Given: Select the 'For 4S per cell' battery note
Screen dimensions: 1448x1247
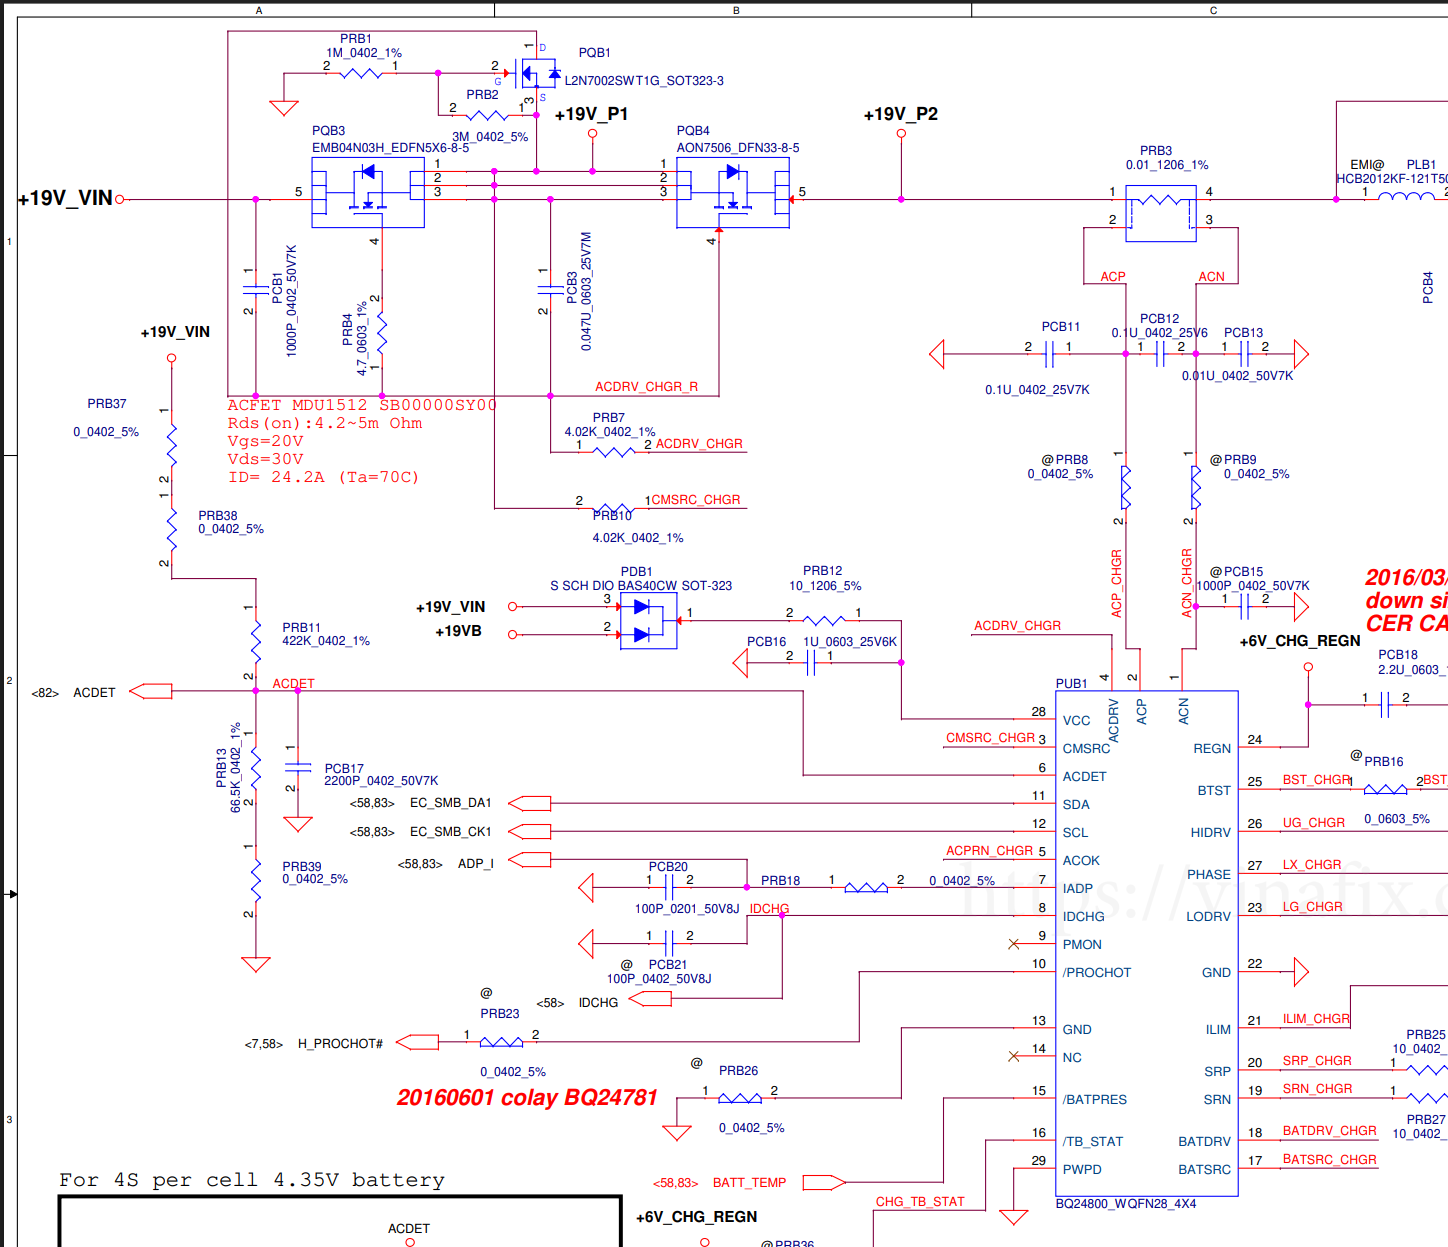Looking at the screenshot, I should click(251, 1180).
